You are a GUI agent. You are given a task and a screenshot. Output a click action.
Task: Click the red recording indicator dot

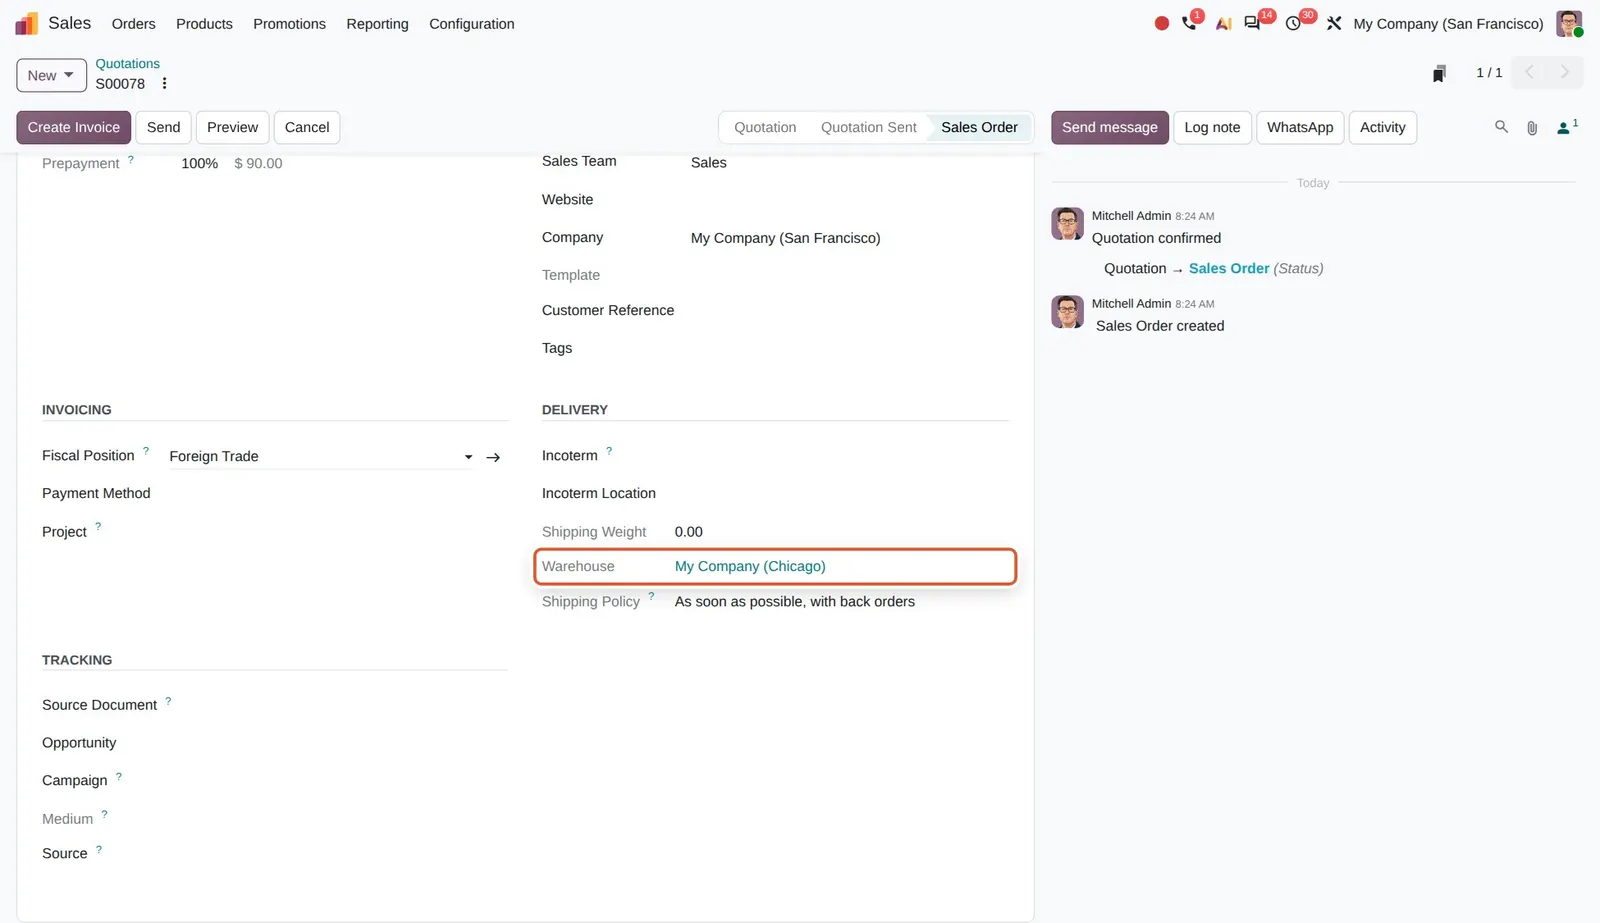[1161, 23]
